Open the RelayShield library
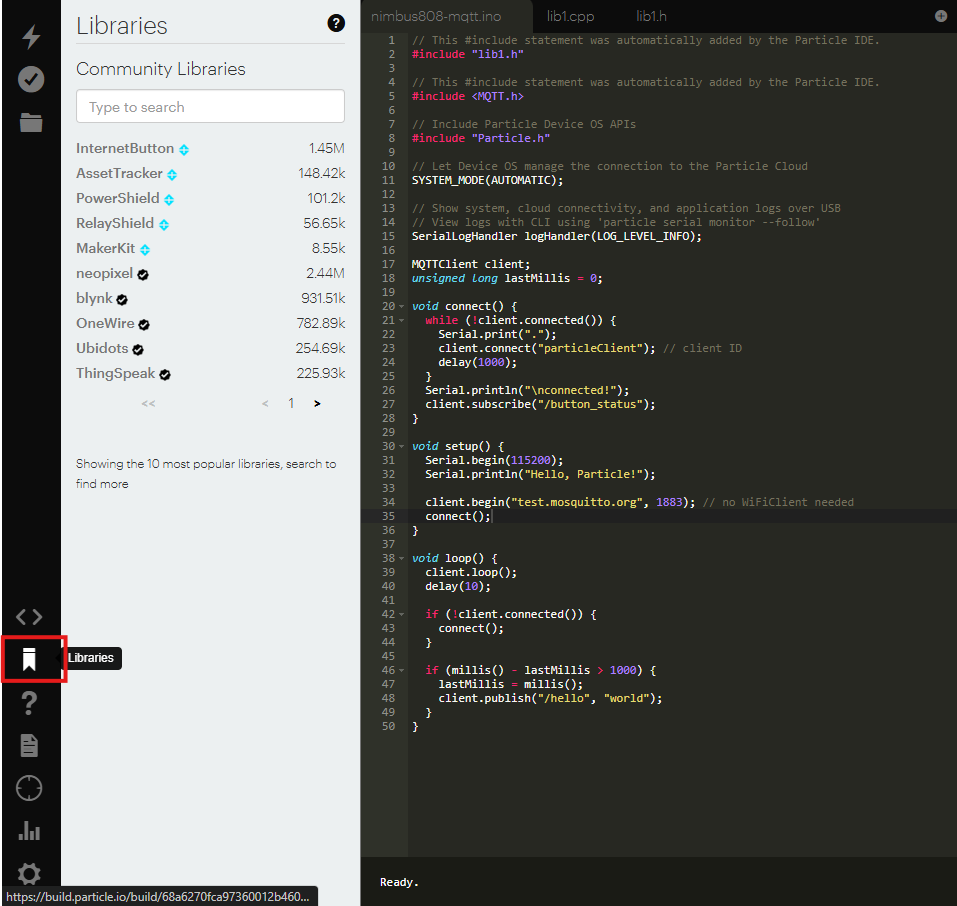 (x=115, y=223)
